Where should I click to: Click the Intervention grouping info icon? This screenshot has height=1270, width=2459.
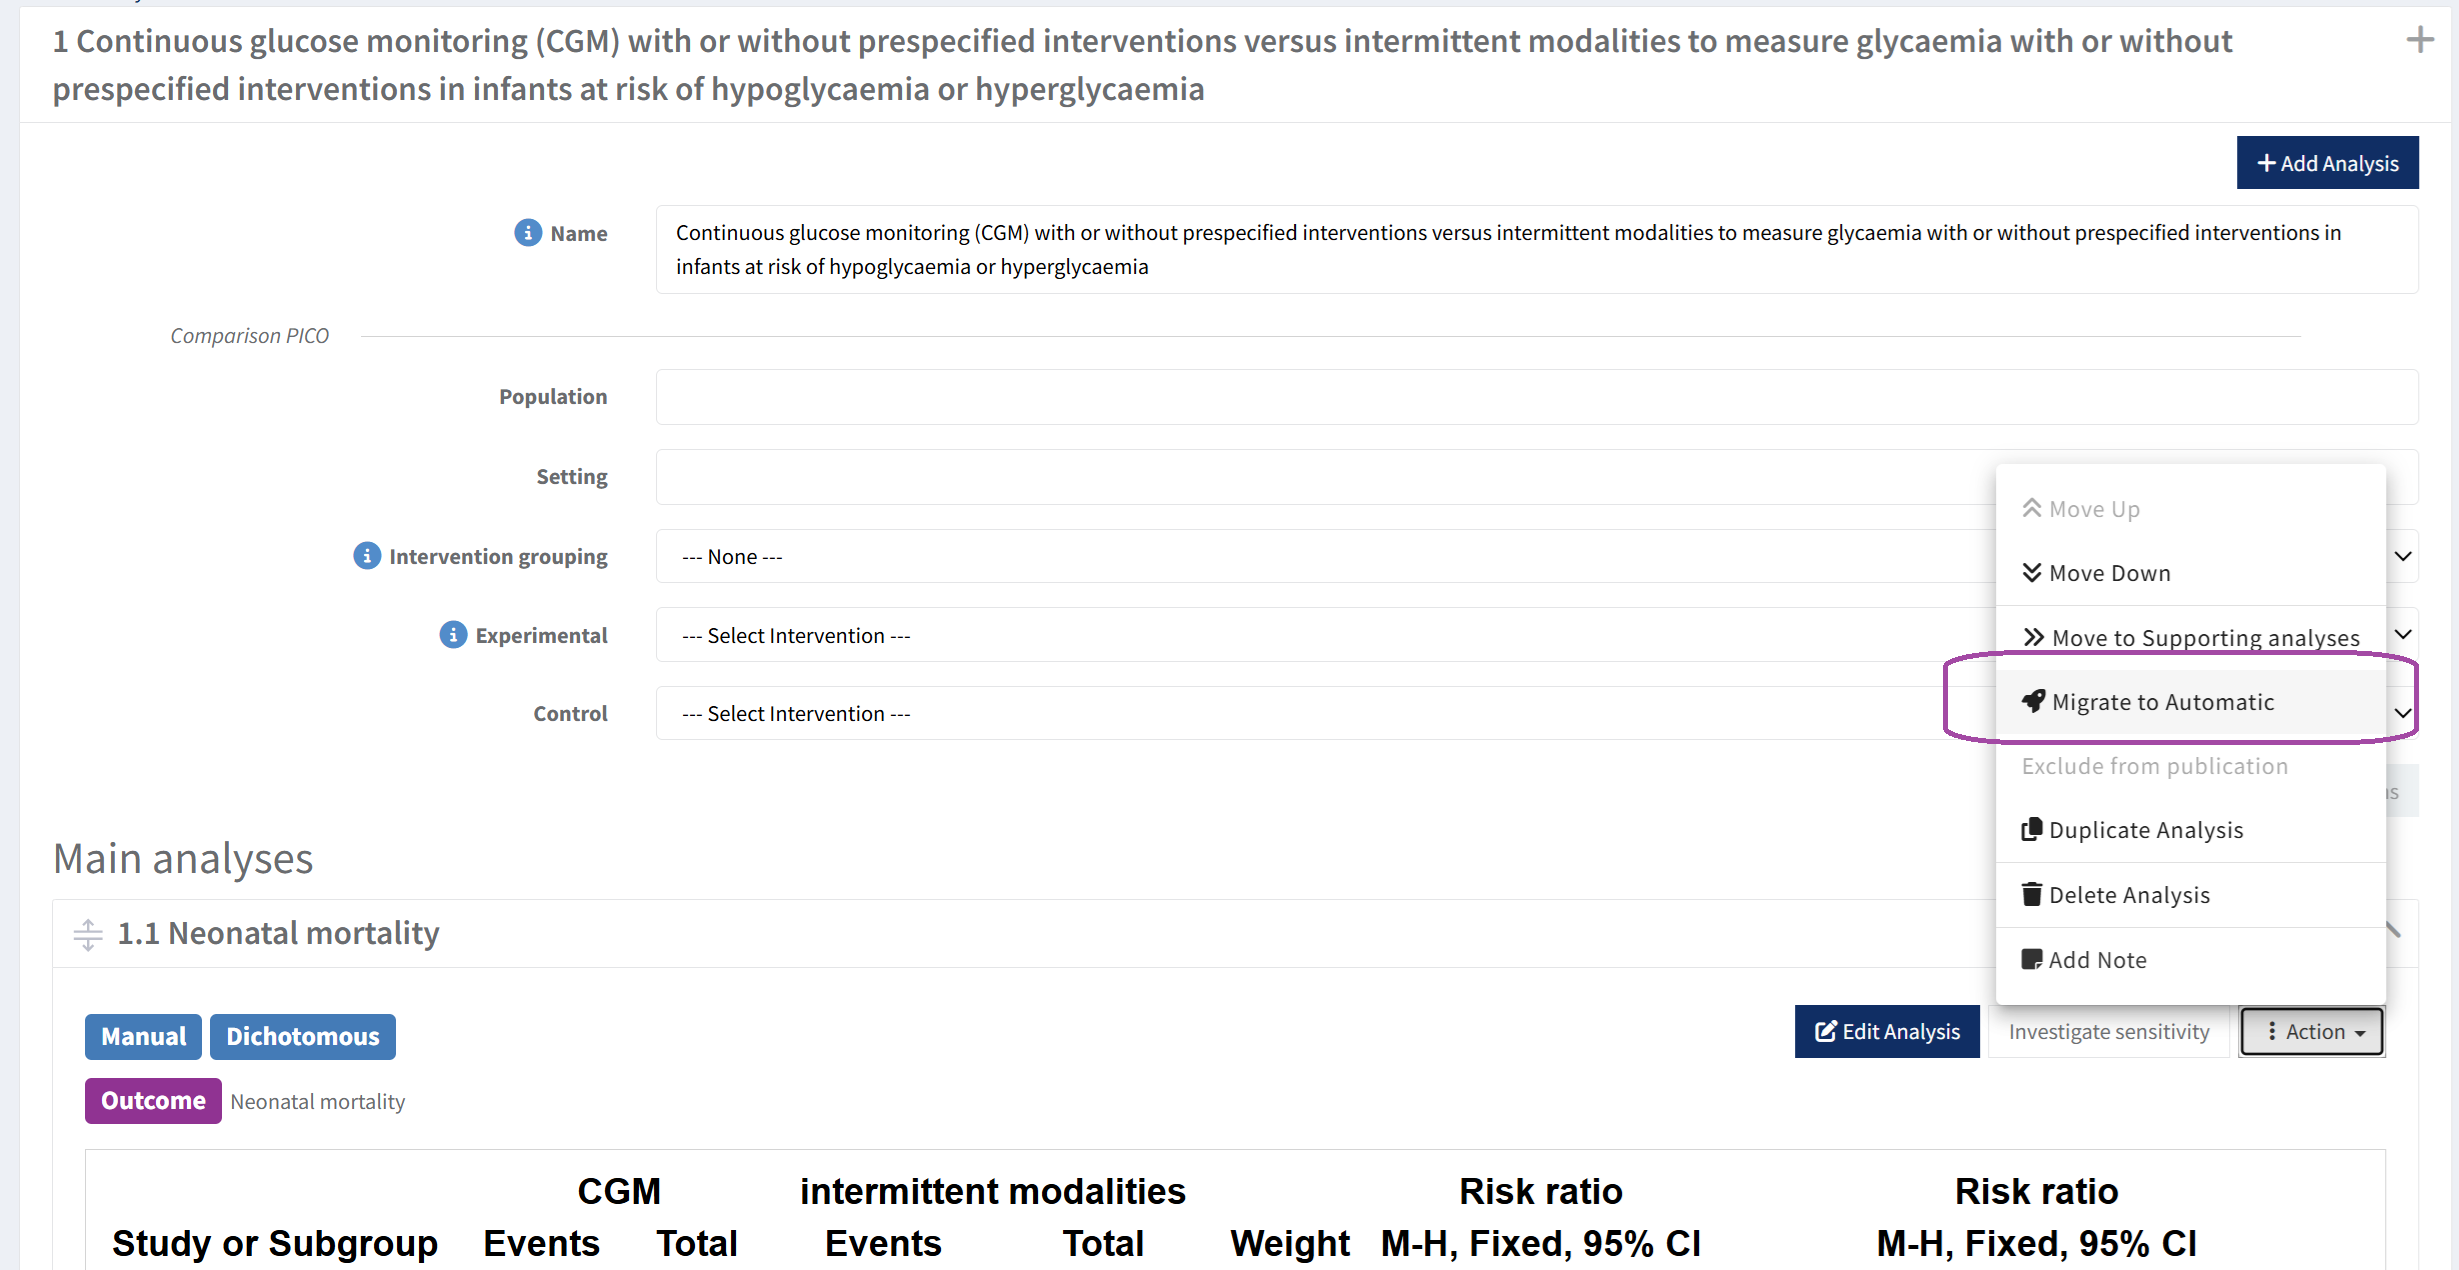(367, 556)
